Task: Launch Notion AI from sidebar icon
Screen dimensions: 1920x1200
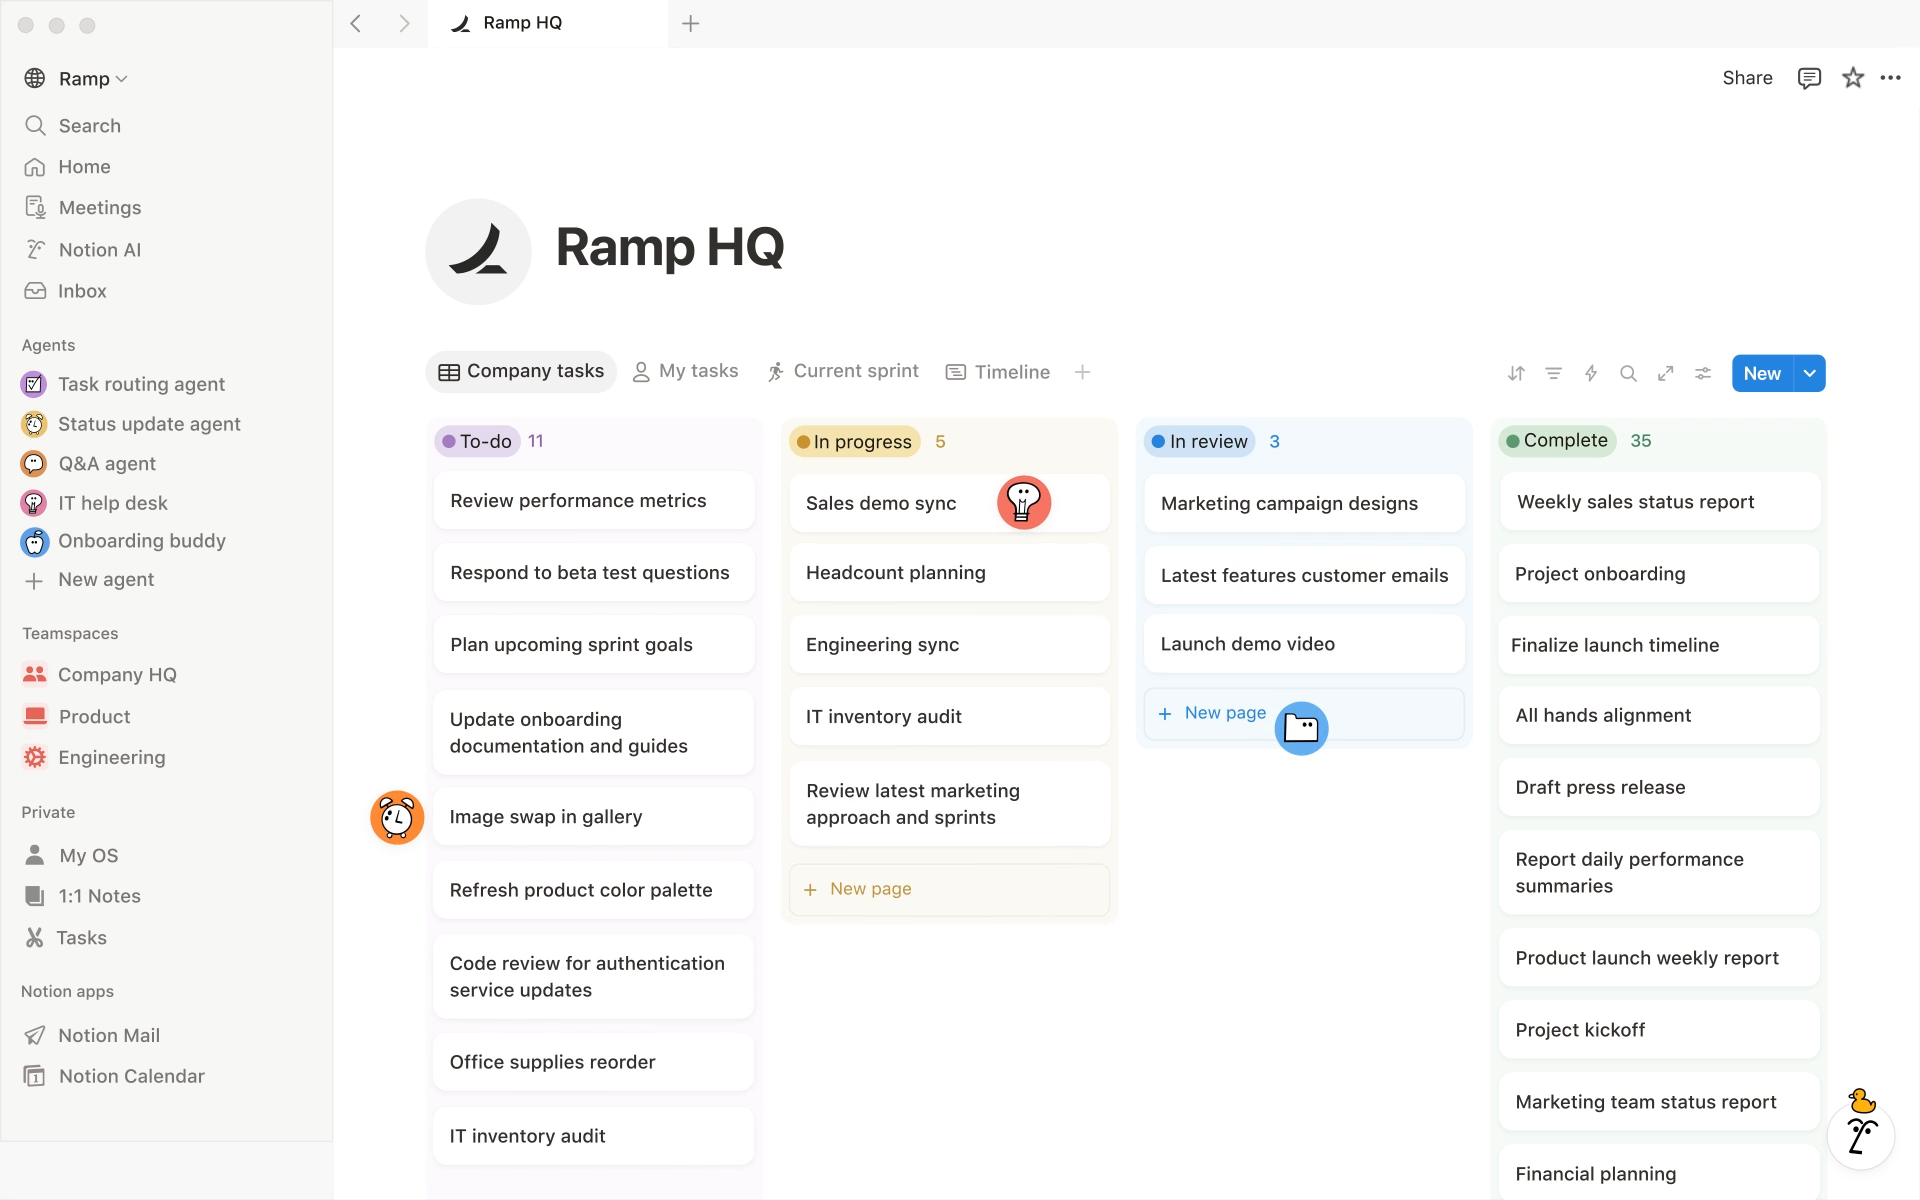Action: click(35, 249)
